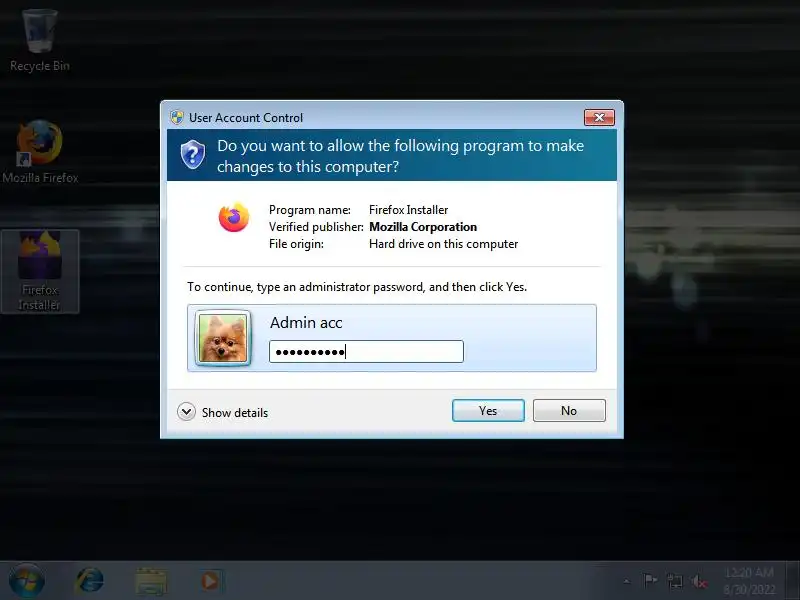The width and height of the screenshot is (800, 600).
Task: Select the Firefox Installer desktop icon
Action: click(x=40, y=271)
